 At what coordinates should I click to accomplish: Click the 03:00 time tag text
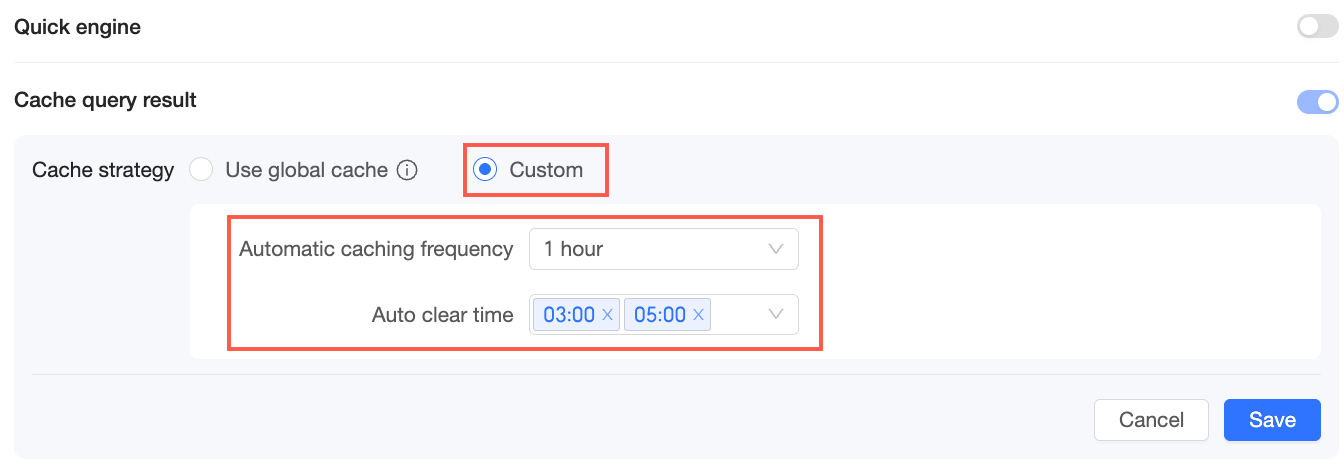click(569, 315)
